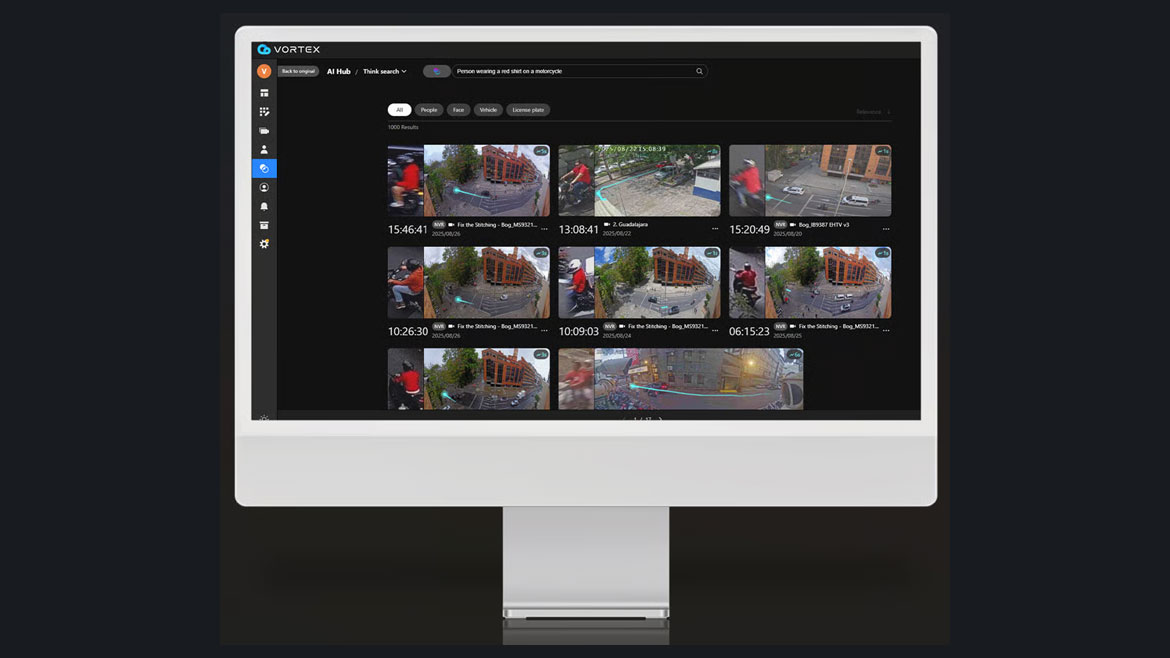Open the AI Hub sidebar icon
Viewport: 1170px width, 658px height.
point(264,168)
